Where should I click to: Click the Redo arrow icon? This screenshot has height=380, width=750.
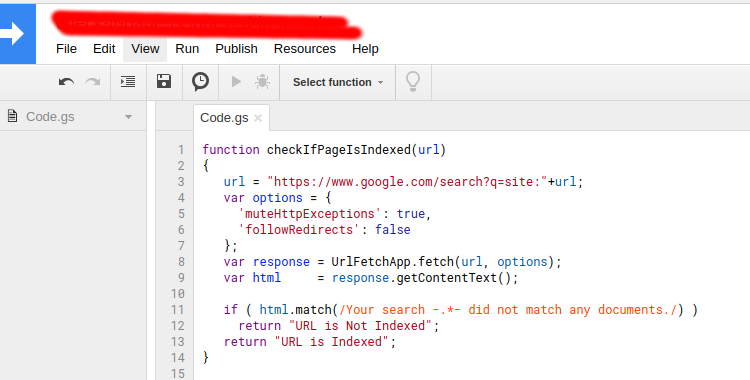(93, 82)
